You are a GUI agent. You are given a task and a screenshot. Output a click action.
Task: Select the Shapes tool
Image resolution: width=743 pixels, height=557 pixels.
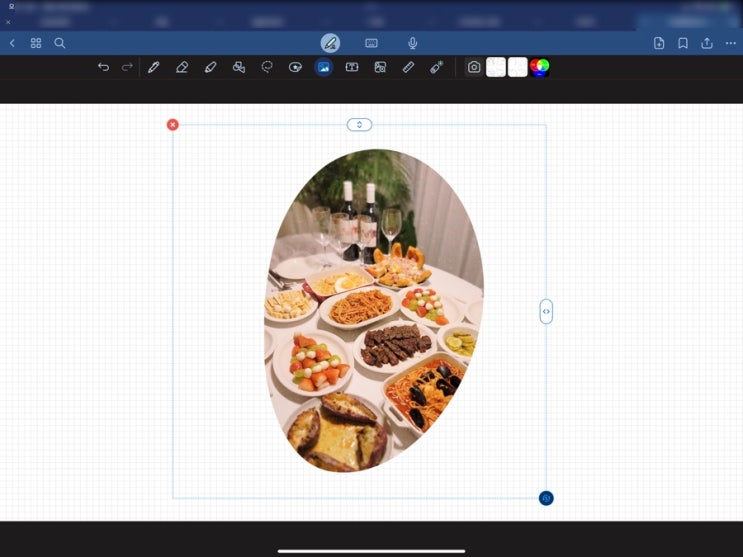click(x=239, y=67)
